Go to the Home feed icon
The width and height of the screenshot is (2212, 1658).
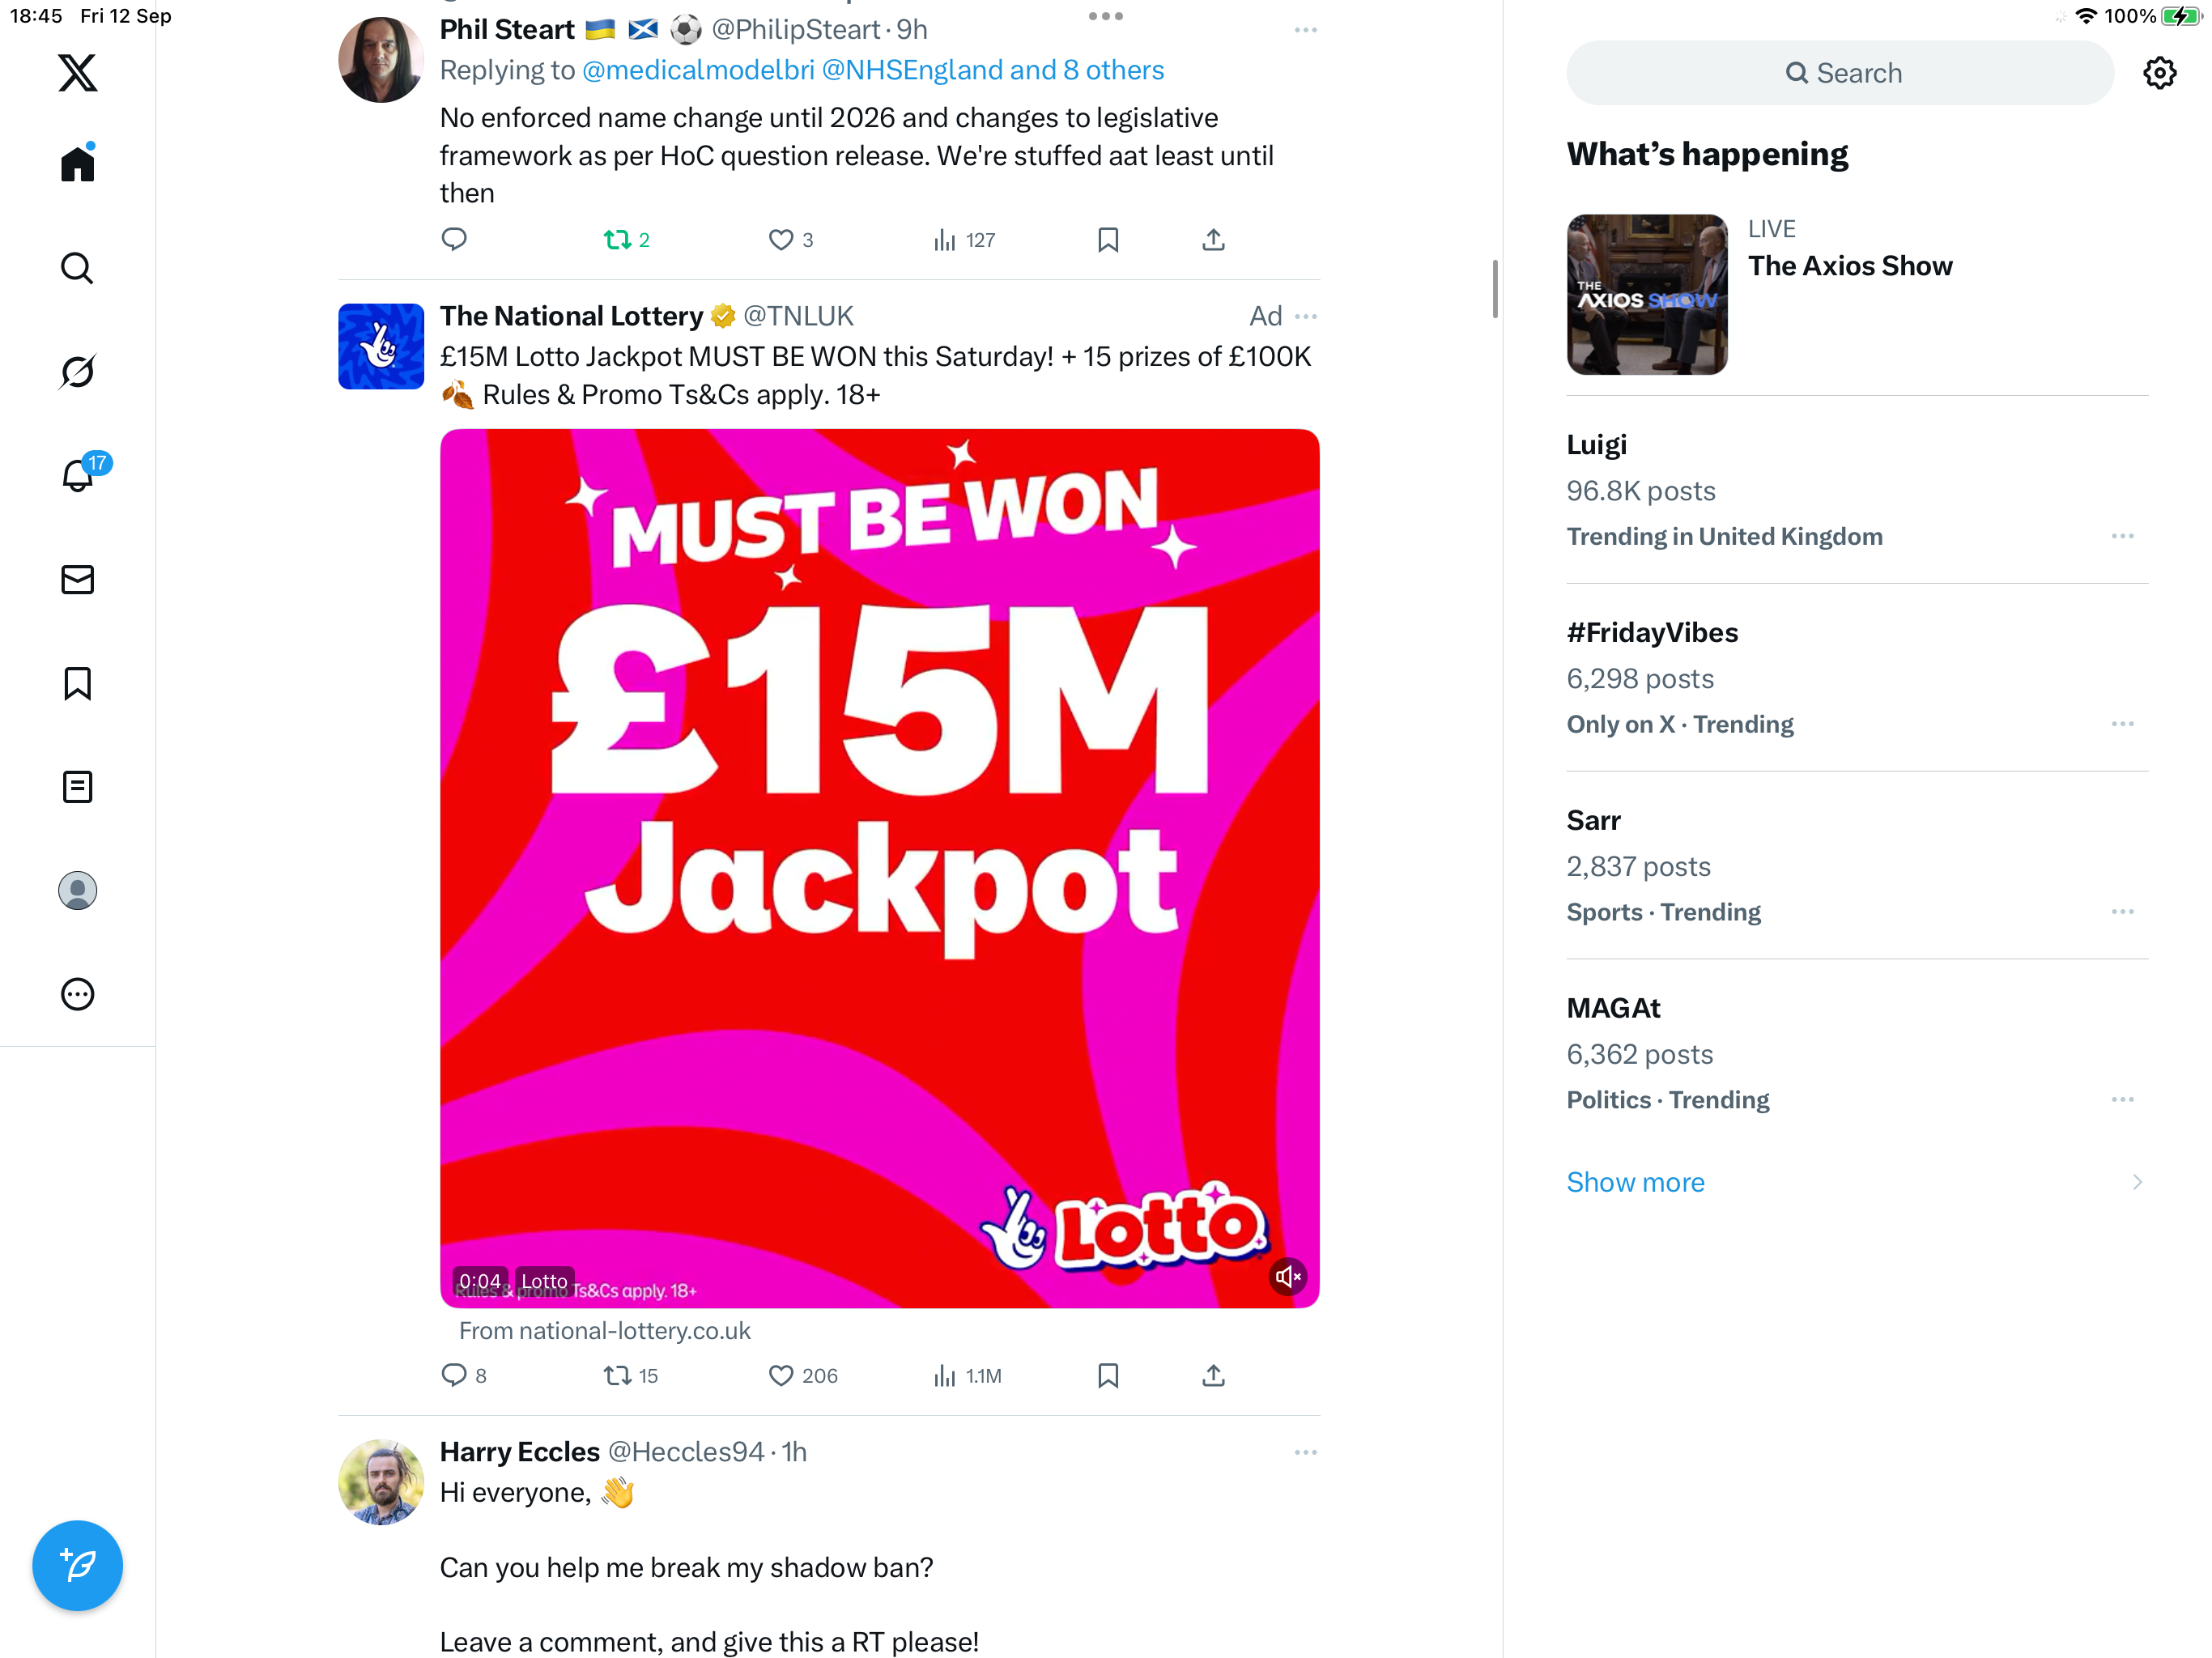(77, 163)
